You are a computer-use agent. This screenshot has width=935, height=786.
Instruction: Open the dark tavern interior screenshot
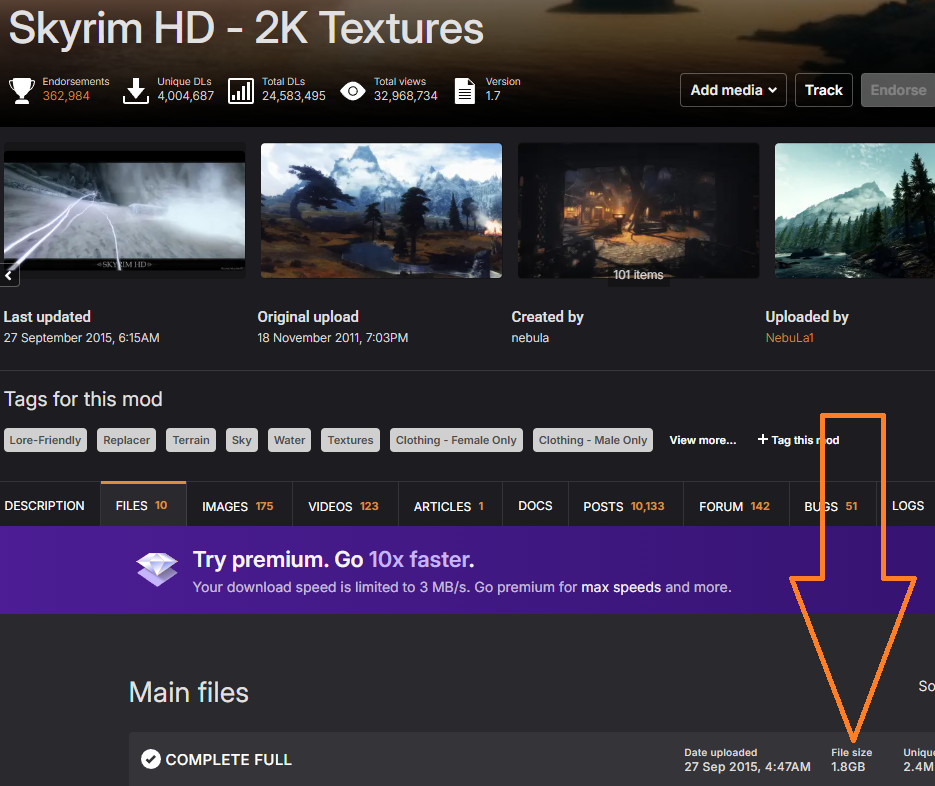639,210
